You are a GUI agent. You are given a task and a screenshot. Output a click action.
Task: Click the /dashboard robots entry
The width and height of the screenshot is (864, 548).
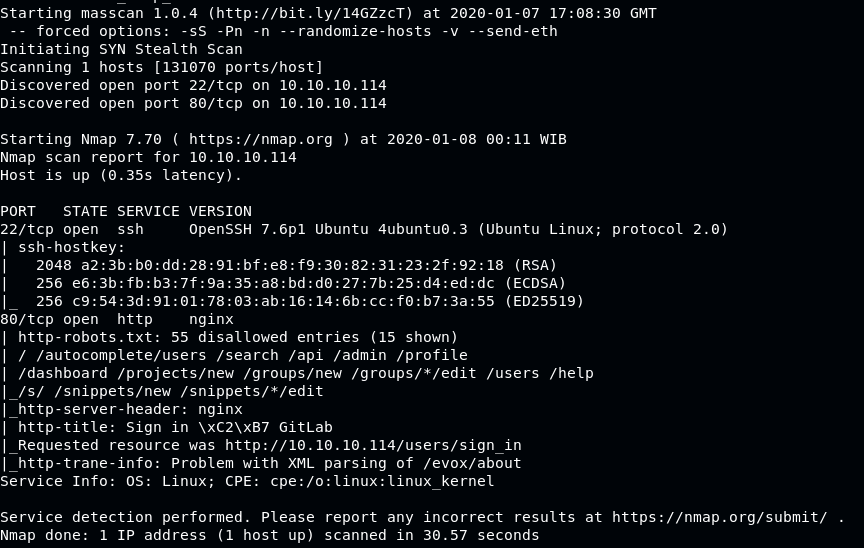pos(63,373)
